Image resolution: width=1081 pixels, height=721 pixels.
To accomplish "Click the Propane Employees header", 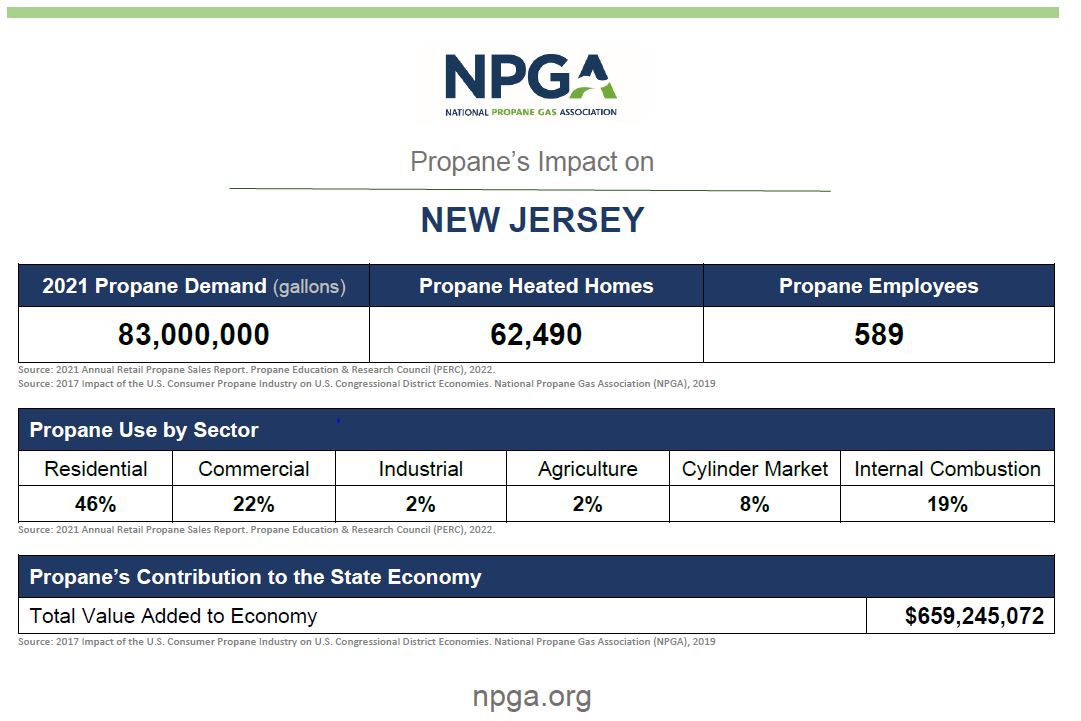I will (x=878, y=286).
